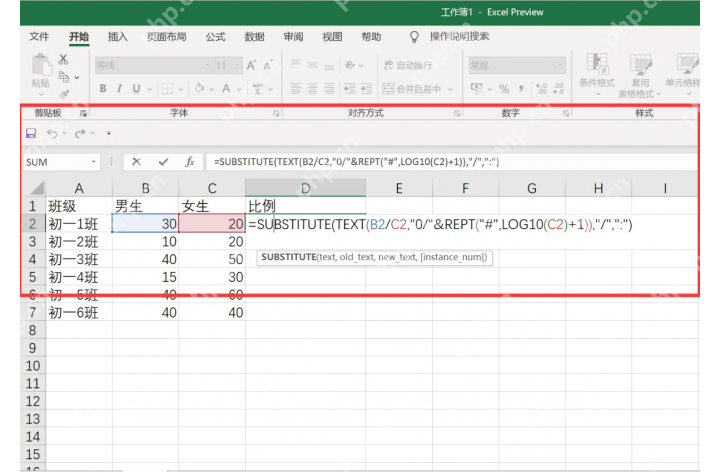
Task: Switch to the Formulas (公式) tab
Action: point(215,37)
